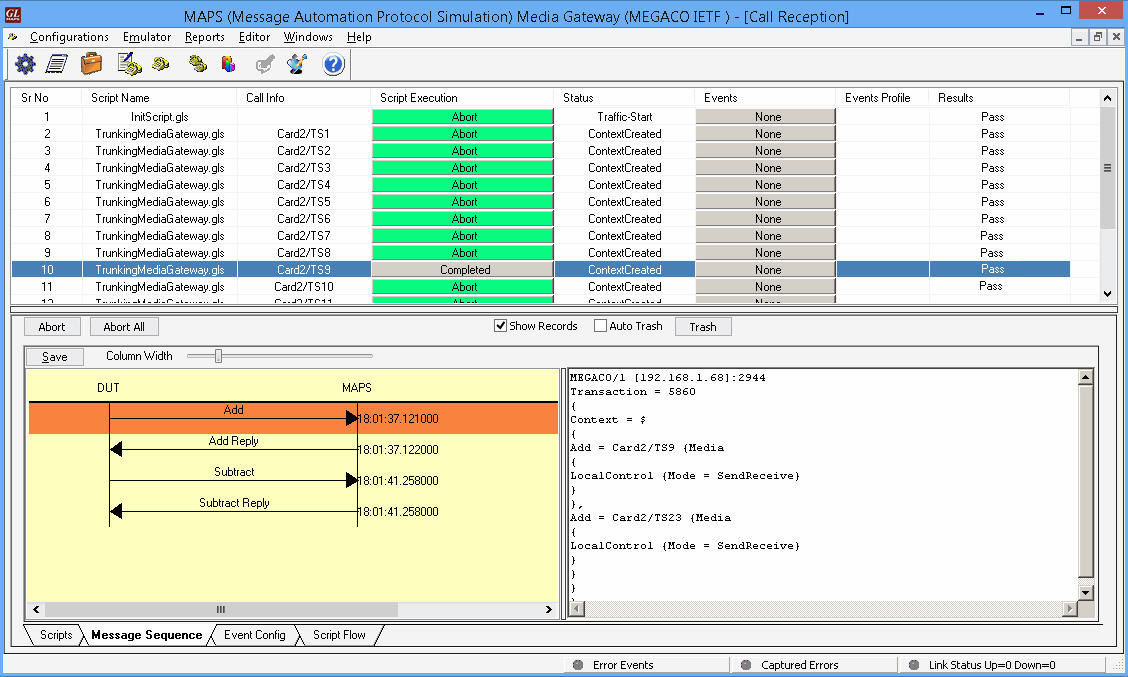
Task: Open the colored bar chart toolbar icon
Action: coord(229,64)
